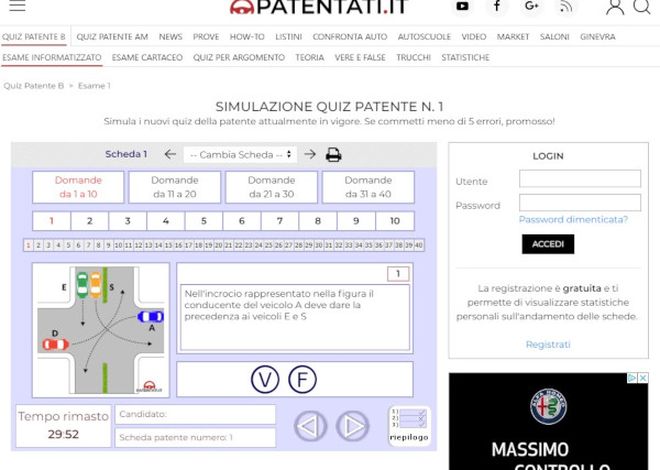Jump to question 10 large box
Viewport: 660px width, 470px height.
[x=395, y=221]
